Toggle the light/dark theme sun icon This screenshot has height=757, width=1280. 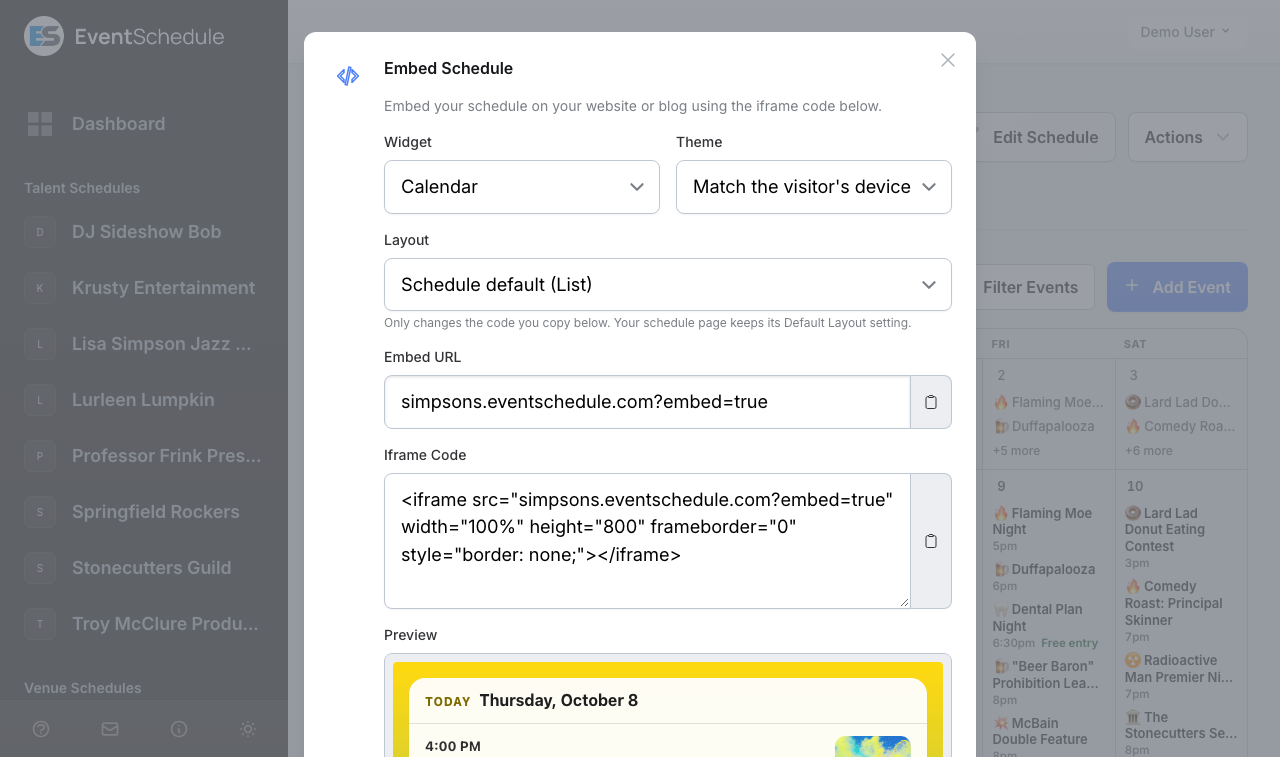248,729
